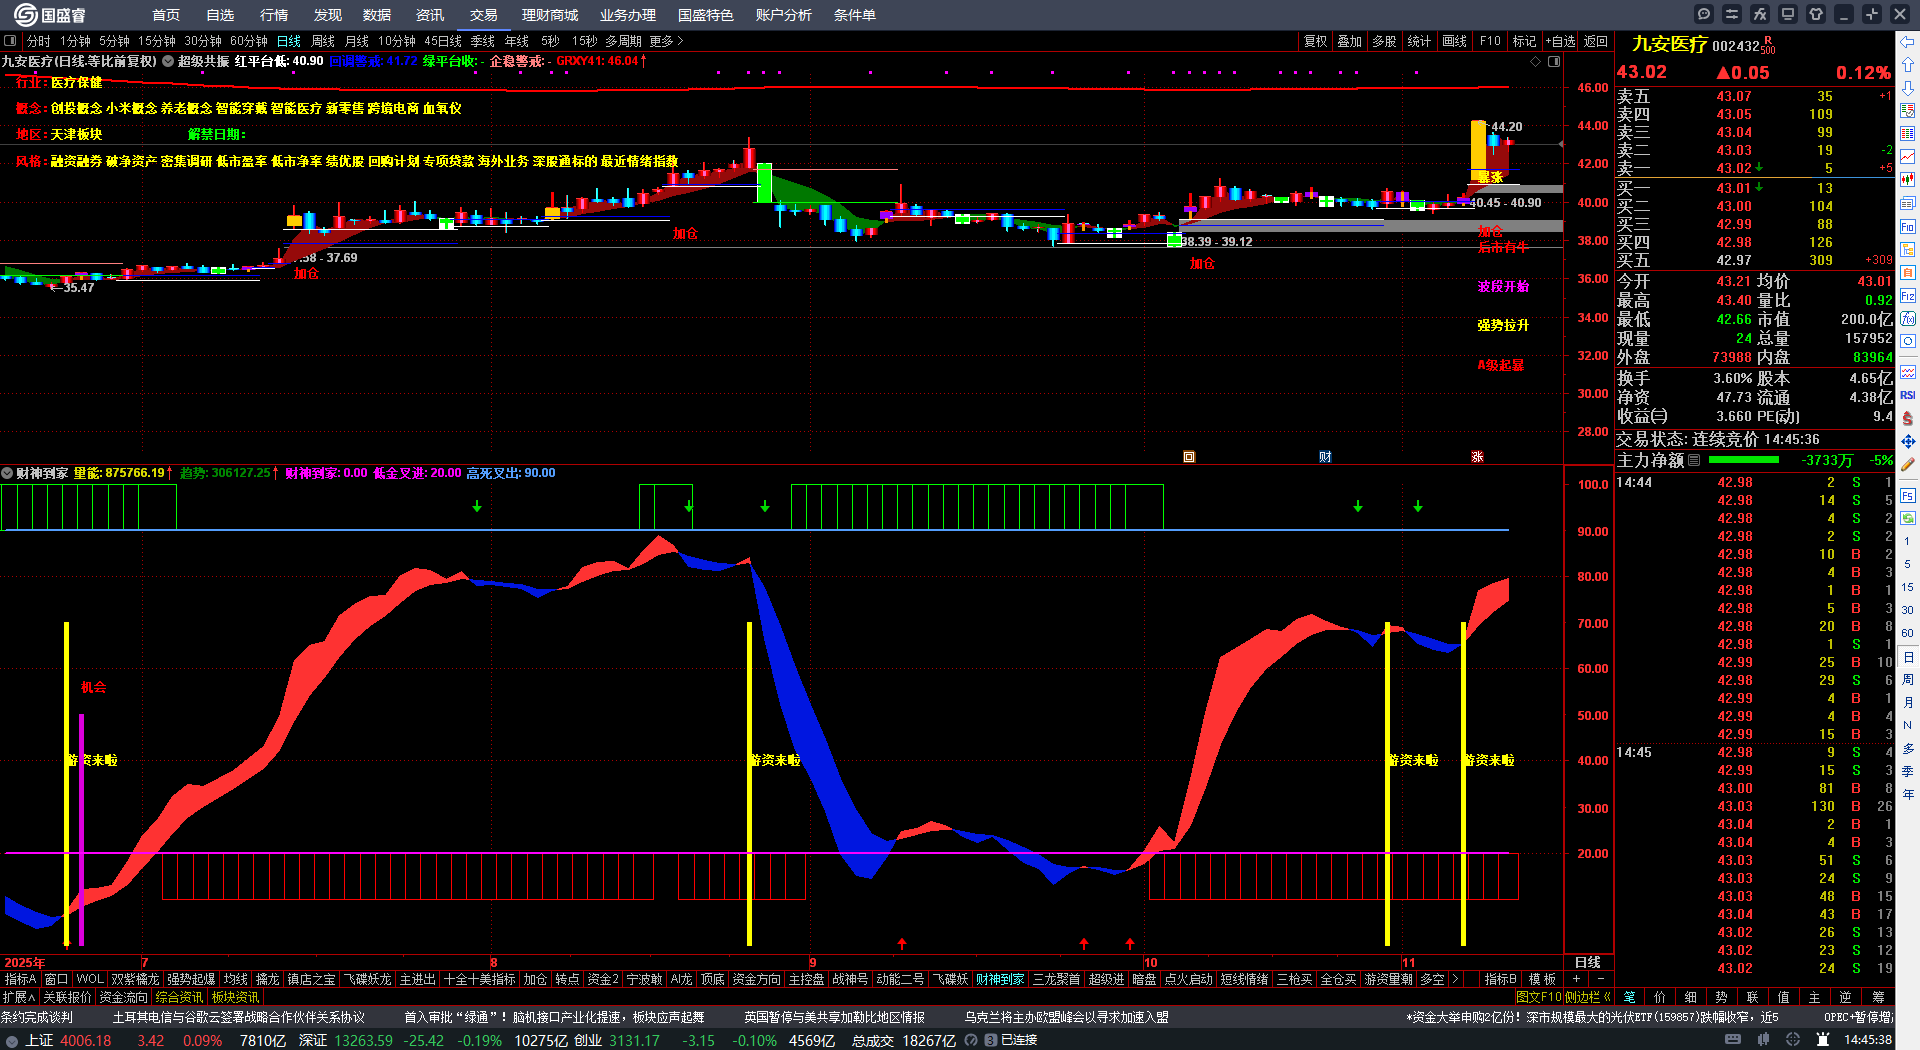The height and width of the screenshot is (1050, 1920).
Task: Expand the 指标B indicator group
Action: (1501, 979)
